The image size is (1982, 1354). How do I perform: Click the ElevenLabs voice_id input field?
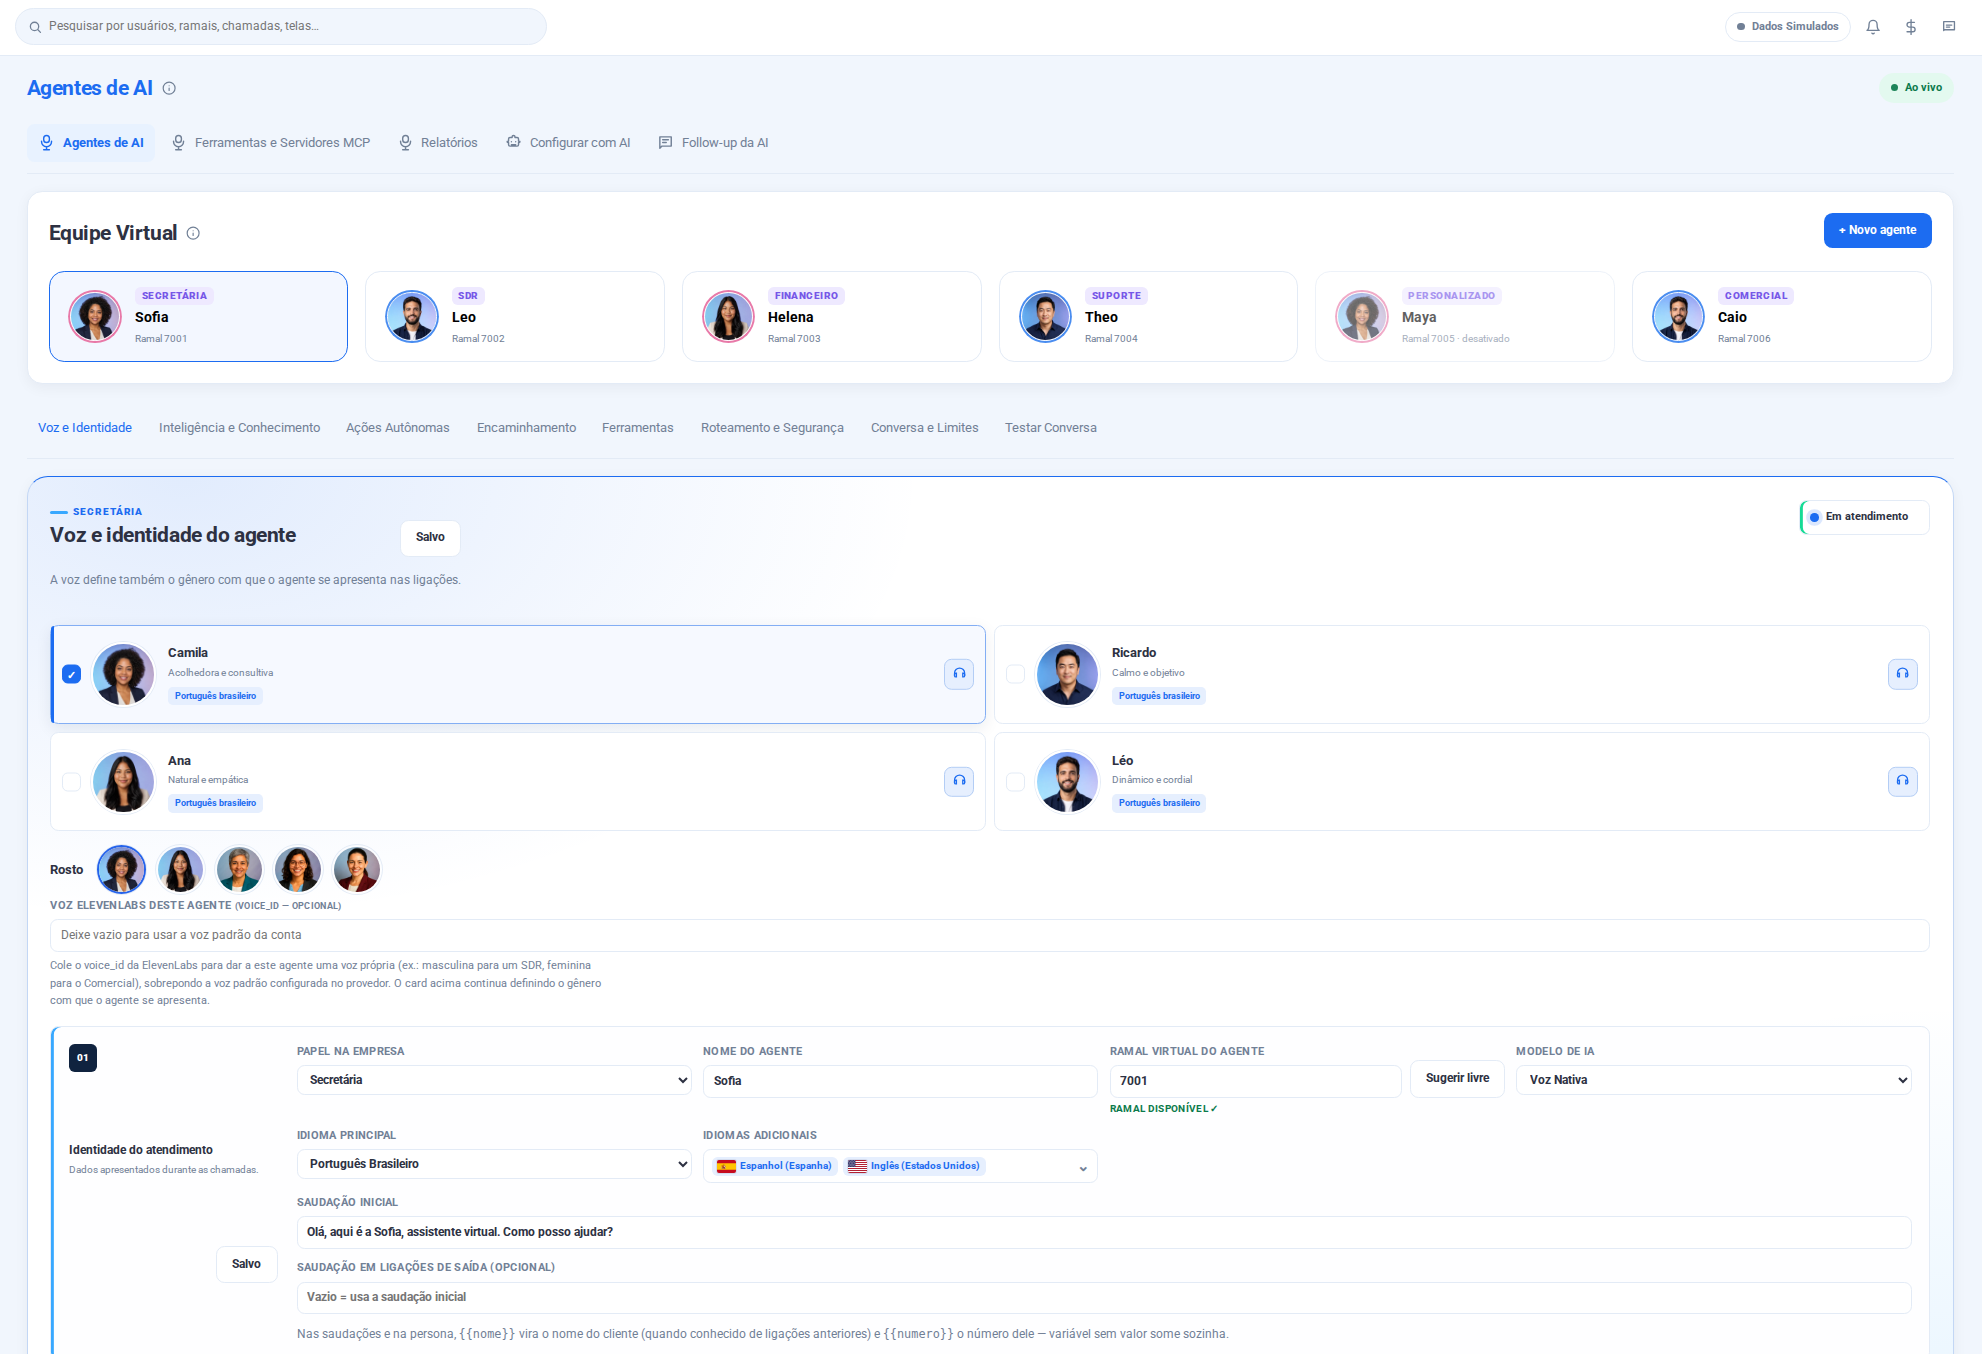point(989,935)
